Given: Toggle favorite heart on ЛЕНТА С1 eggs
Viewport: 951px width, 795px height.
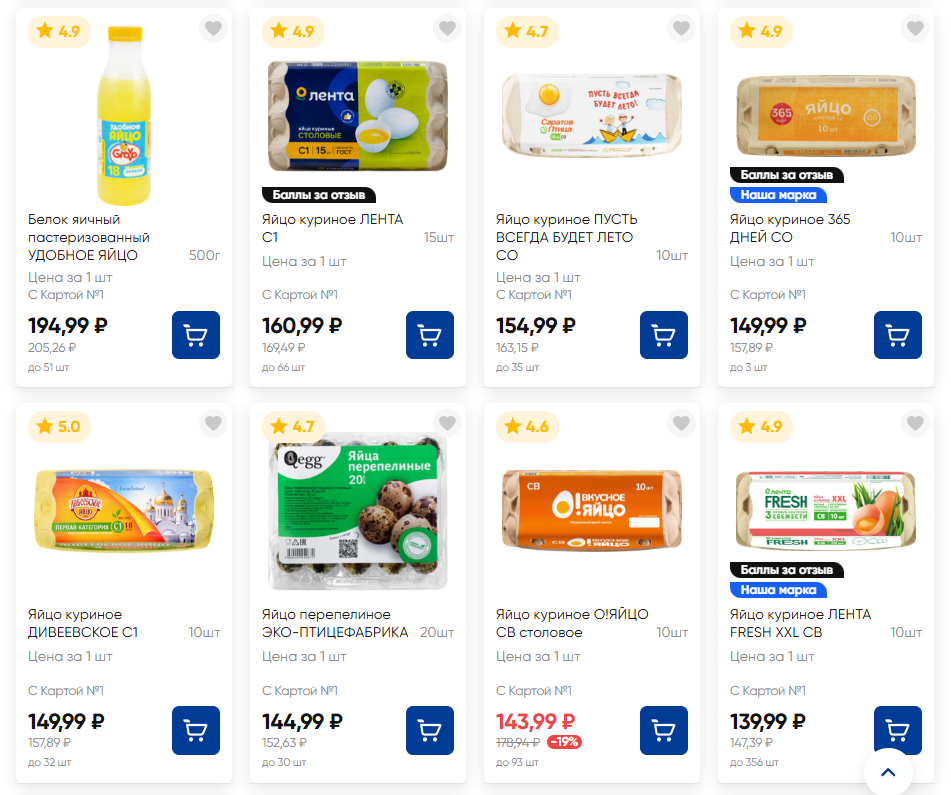Looking at the screenshot, I should point(447,29).
